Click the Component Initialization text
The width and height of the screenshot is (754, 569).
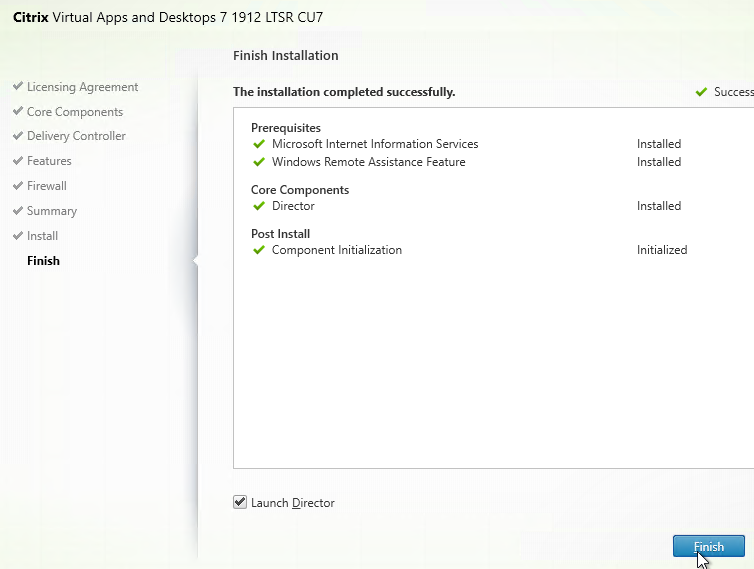click(337, 250)
